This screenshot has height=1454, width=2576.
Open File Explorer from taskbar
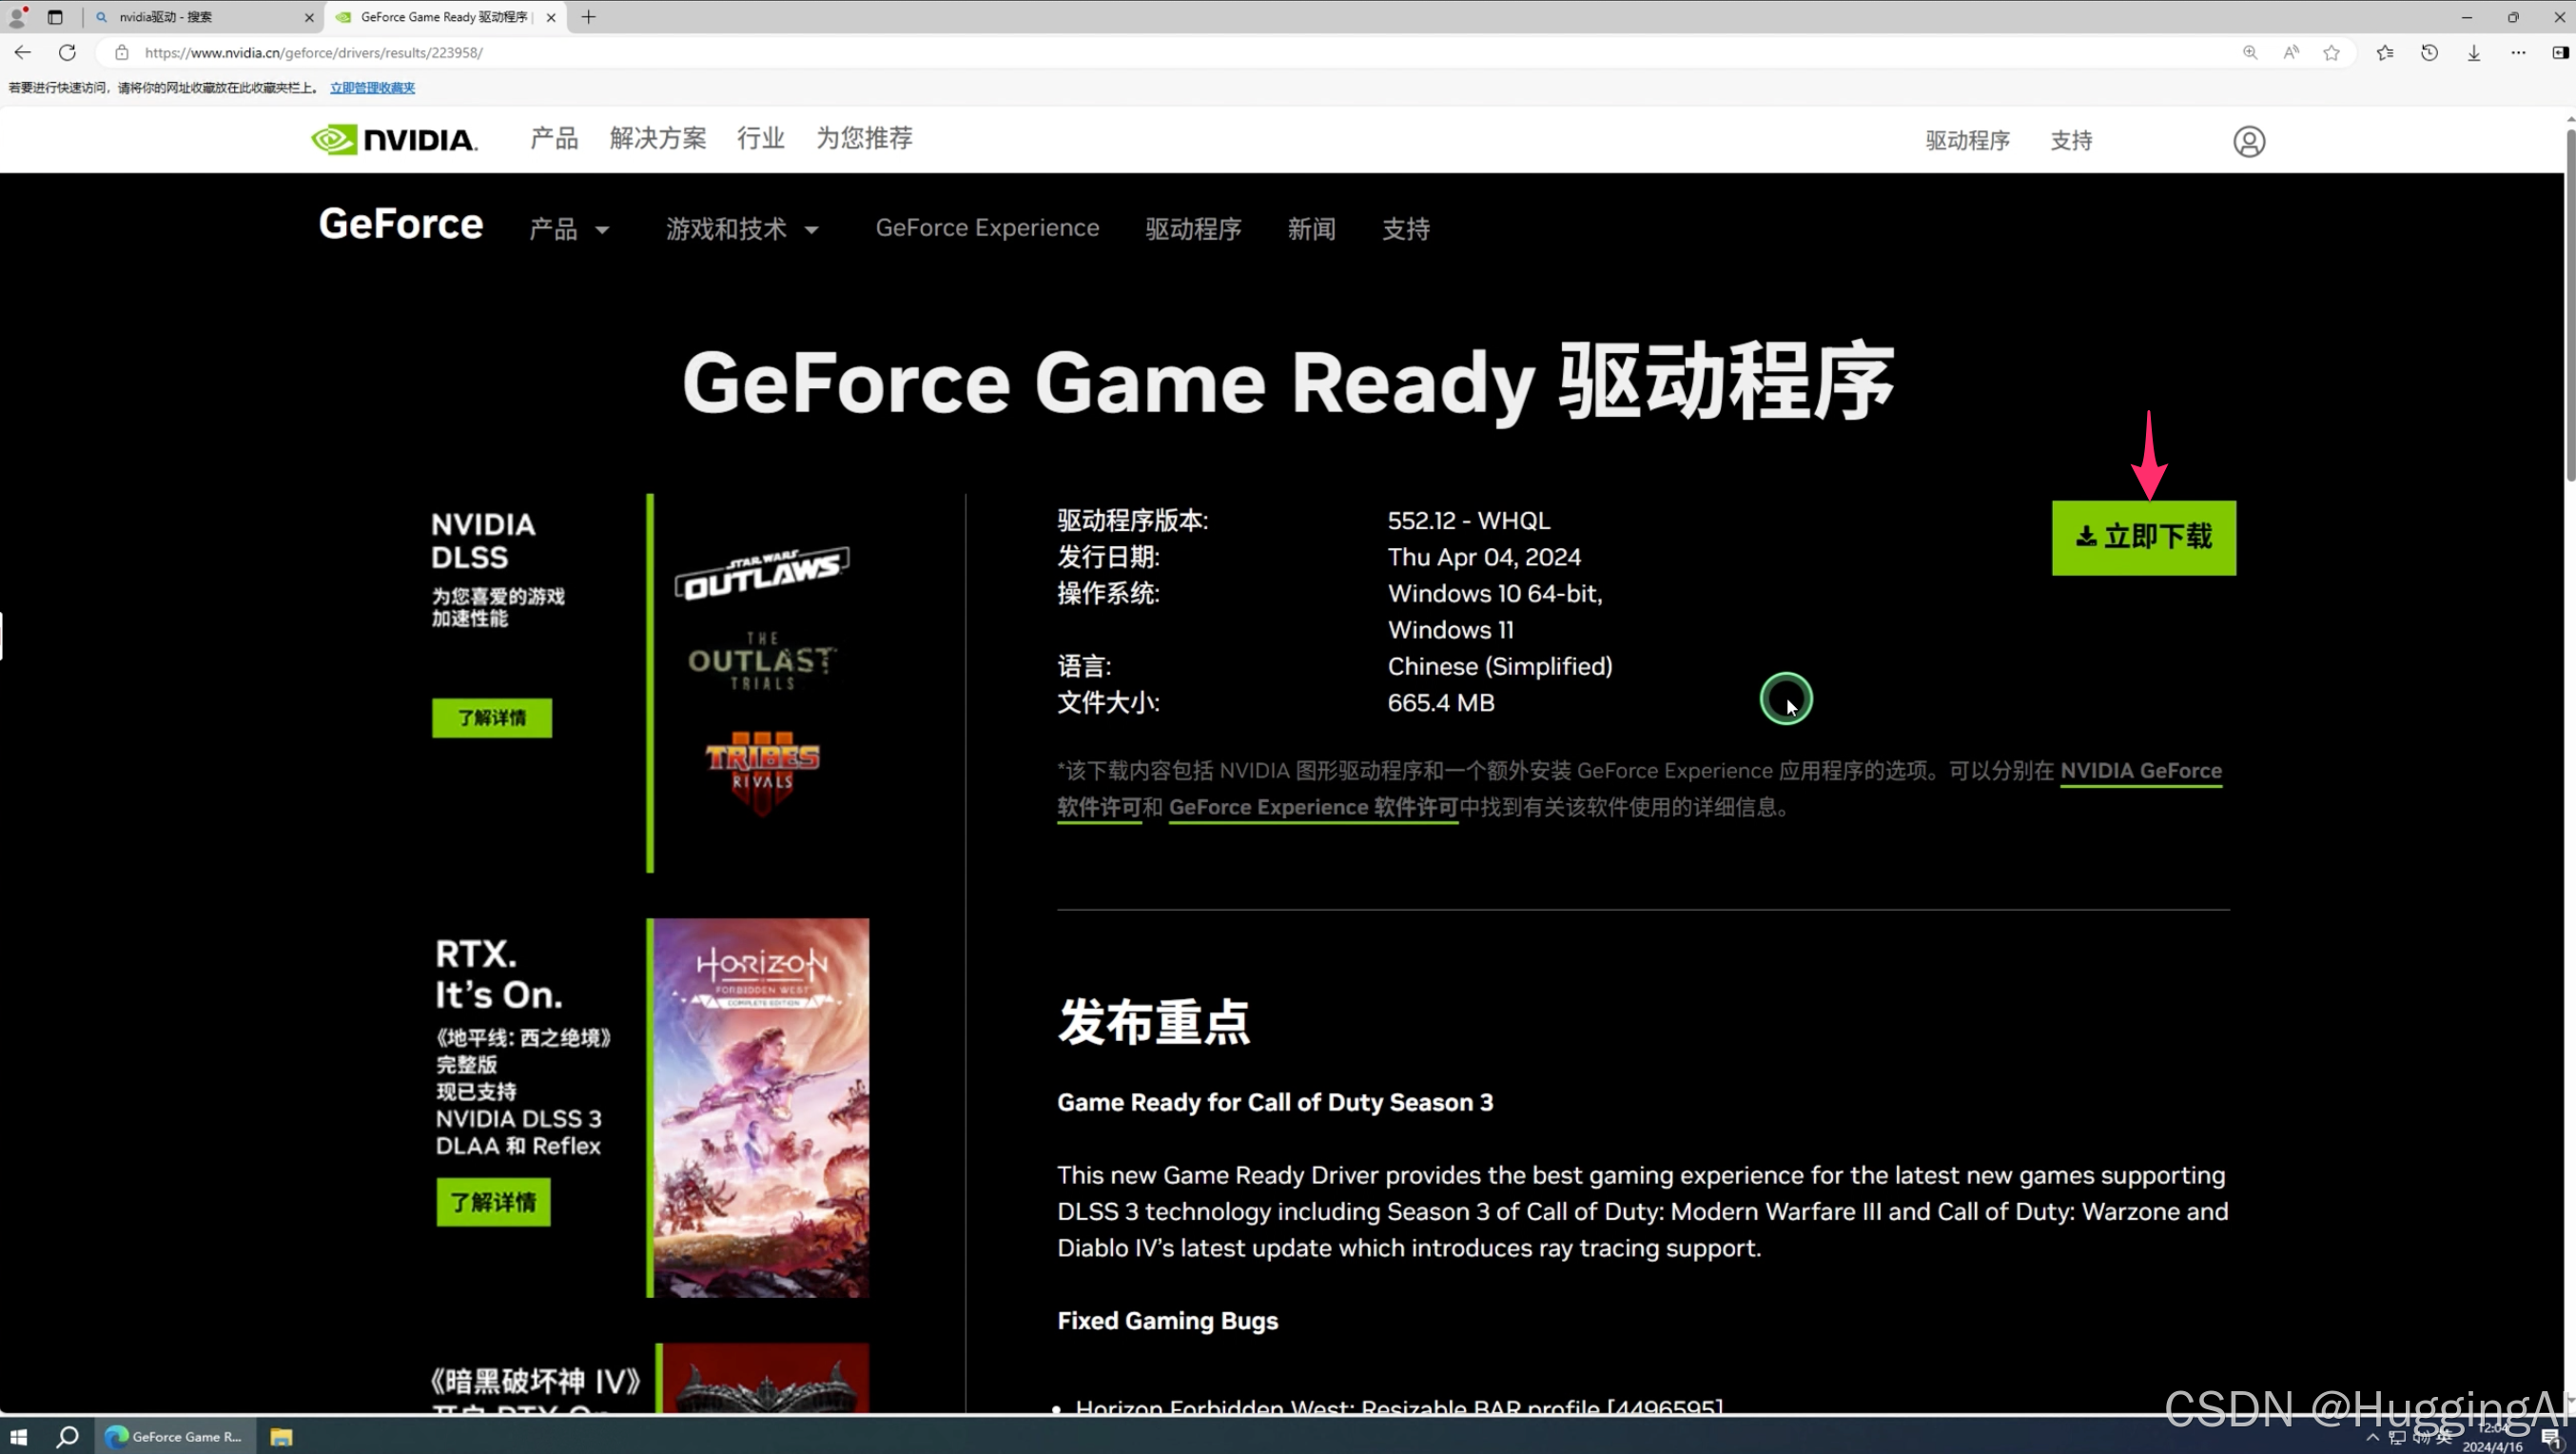[281, 1436]
